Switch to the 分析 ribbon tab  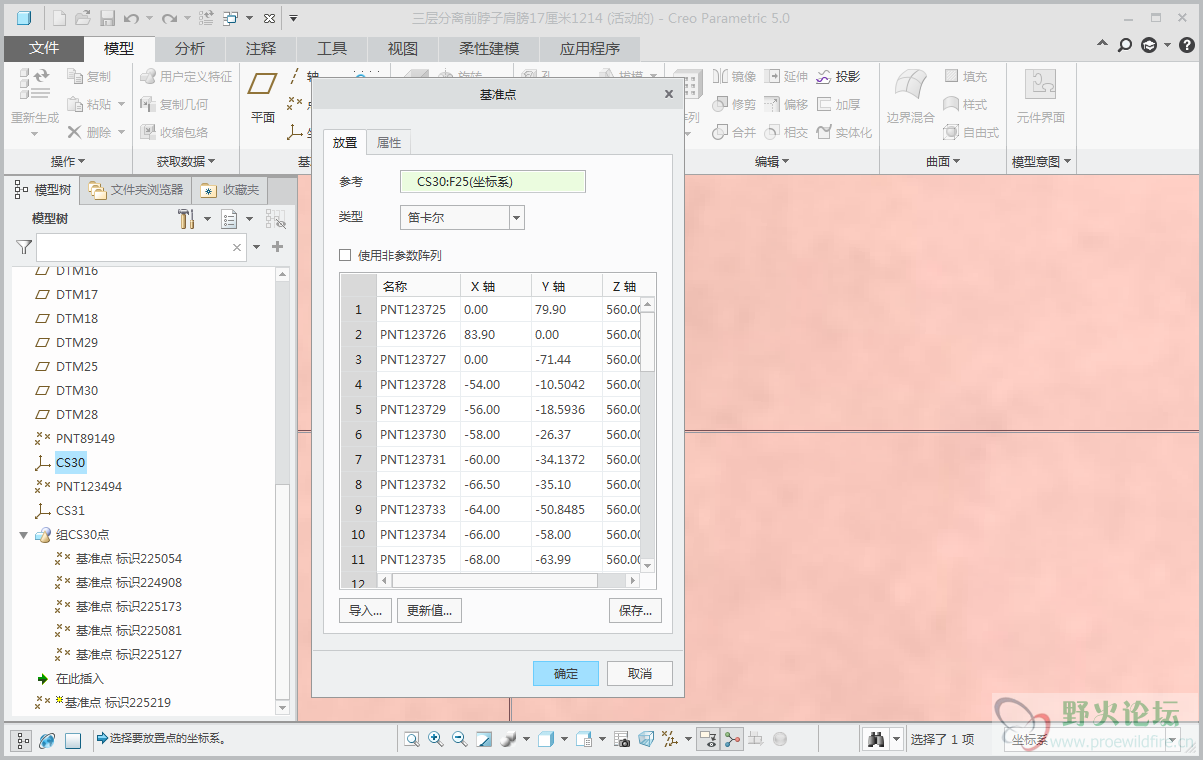click(190, 48)
